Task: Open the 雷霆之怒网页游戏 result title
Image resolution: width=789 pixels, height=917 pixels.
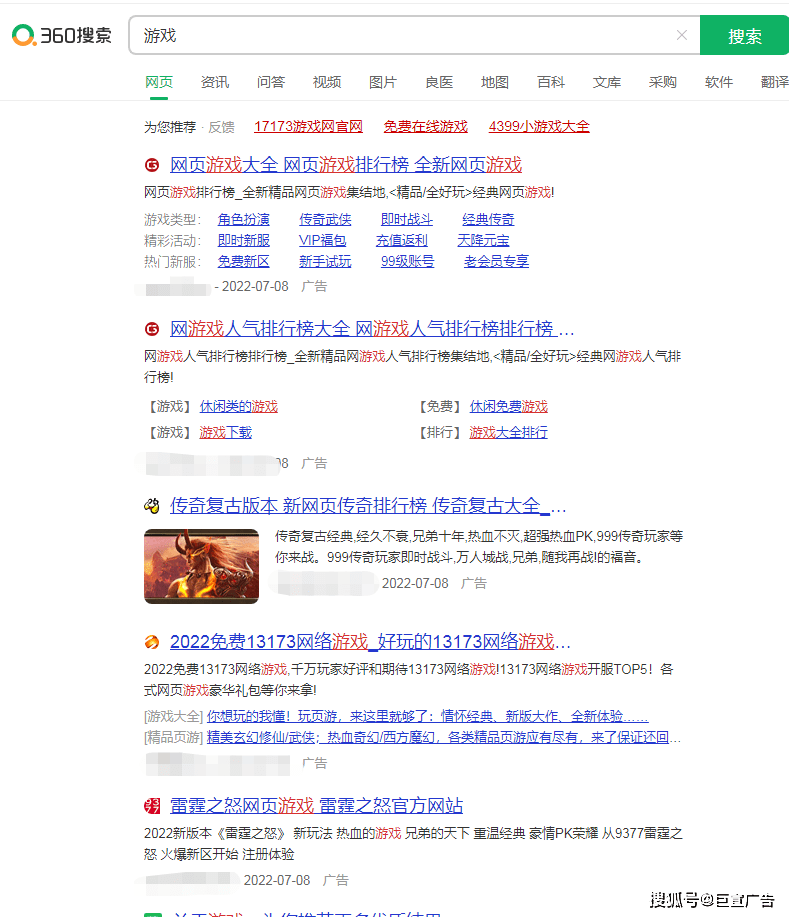Action: click(316, 806)
